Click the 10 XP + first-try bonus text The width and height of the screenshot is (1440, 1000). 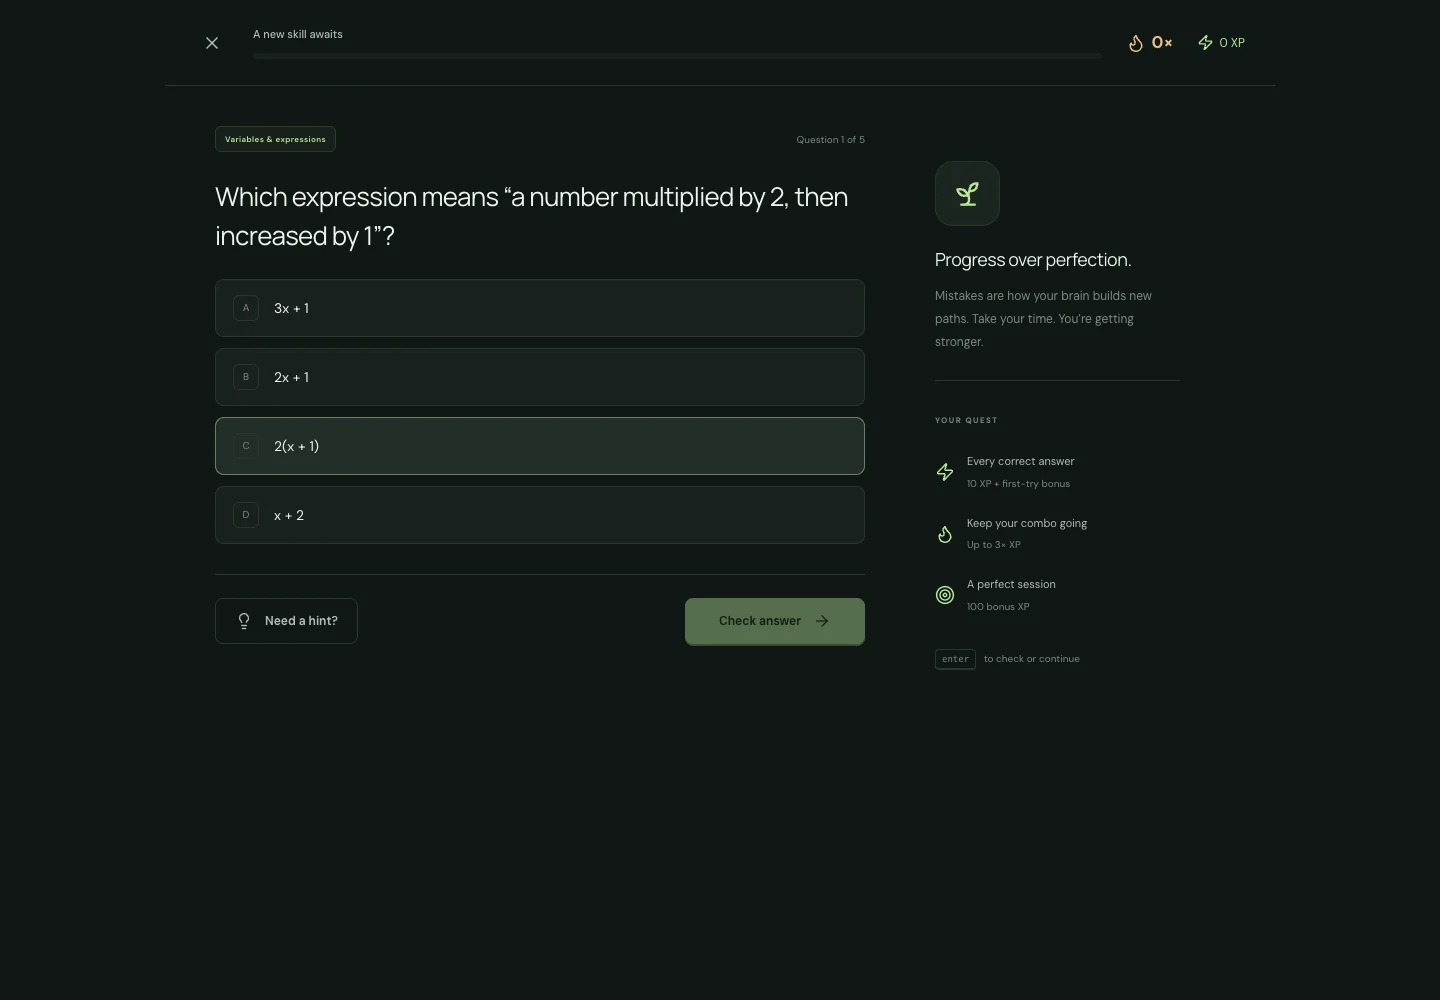[x=1018, y=484]
